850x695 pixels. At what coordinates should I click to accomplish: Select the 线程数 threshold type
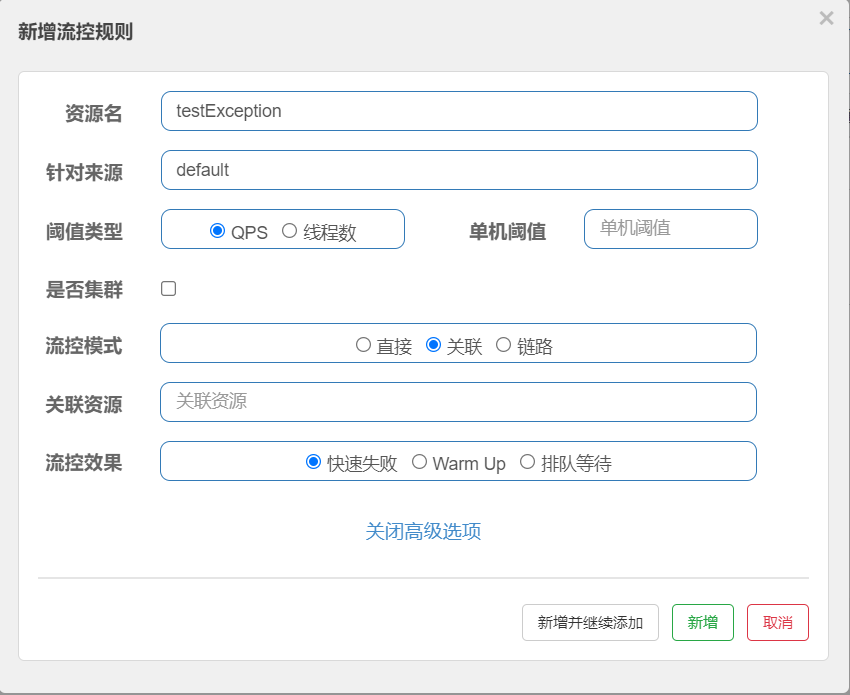point(290,231)
